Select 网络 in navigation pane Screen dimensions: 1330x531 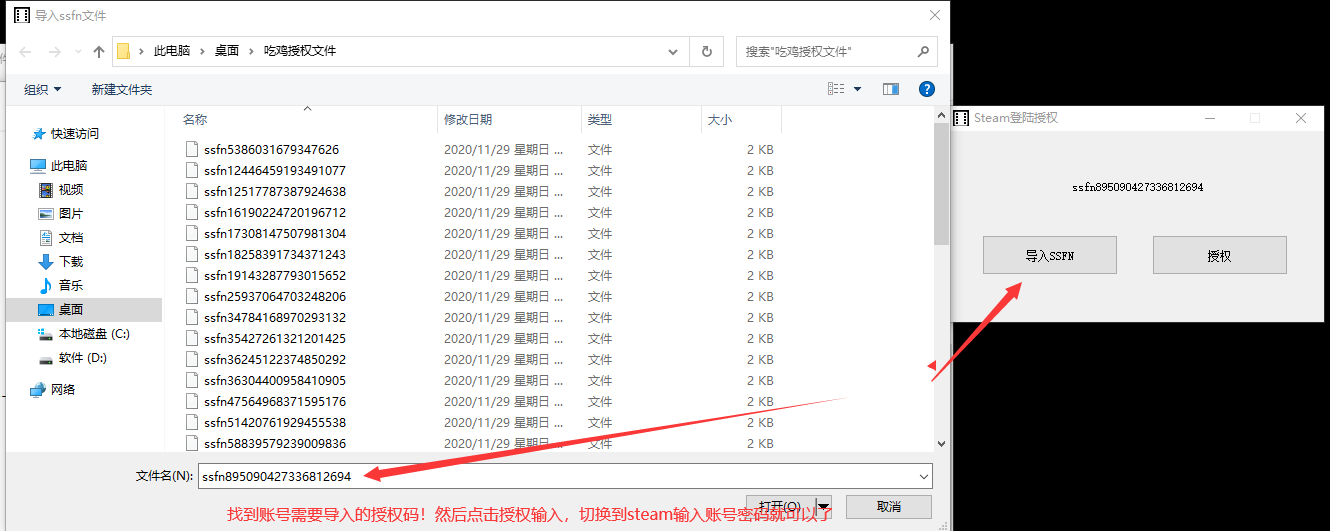click(x=63, y=389)
